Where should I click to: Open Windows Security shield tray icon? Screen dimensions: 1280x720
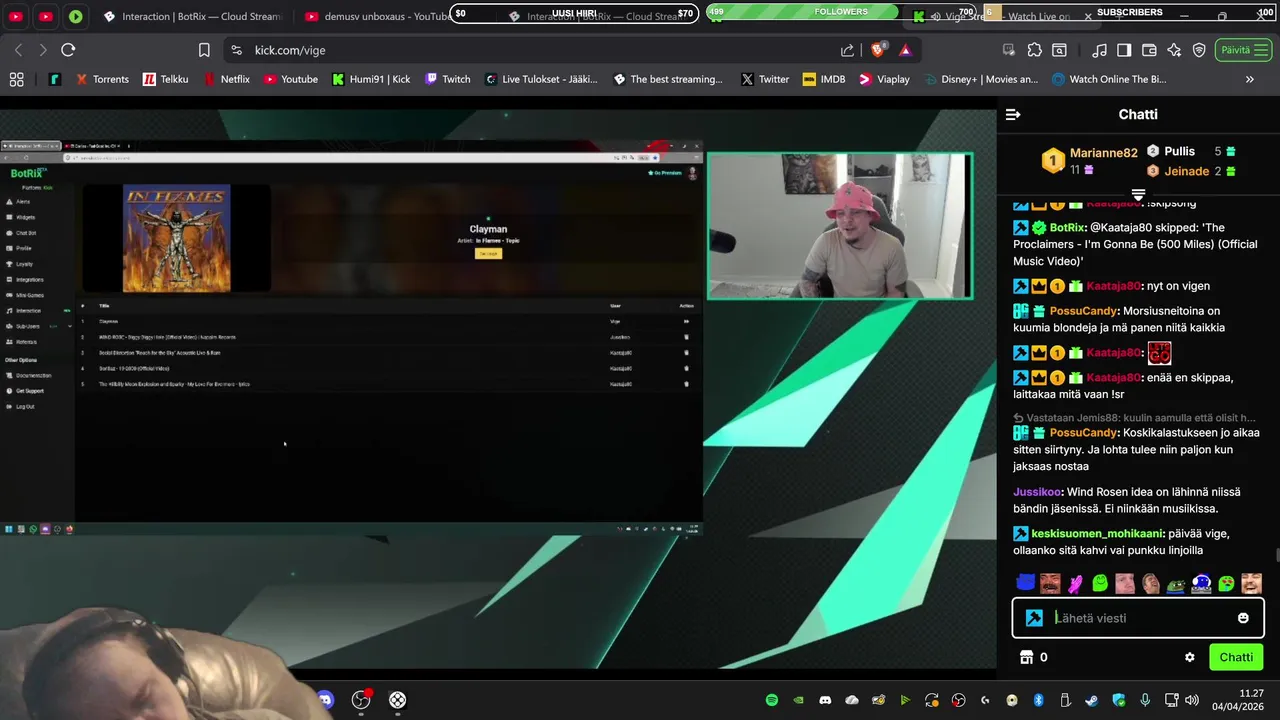[x=1118, y=700]
